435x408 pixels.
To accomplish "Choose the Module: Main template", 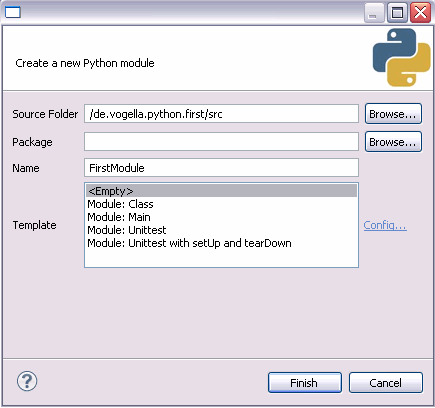I will [119, 217].
